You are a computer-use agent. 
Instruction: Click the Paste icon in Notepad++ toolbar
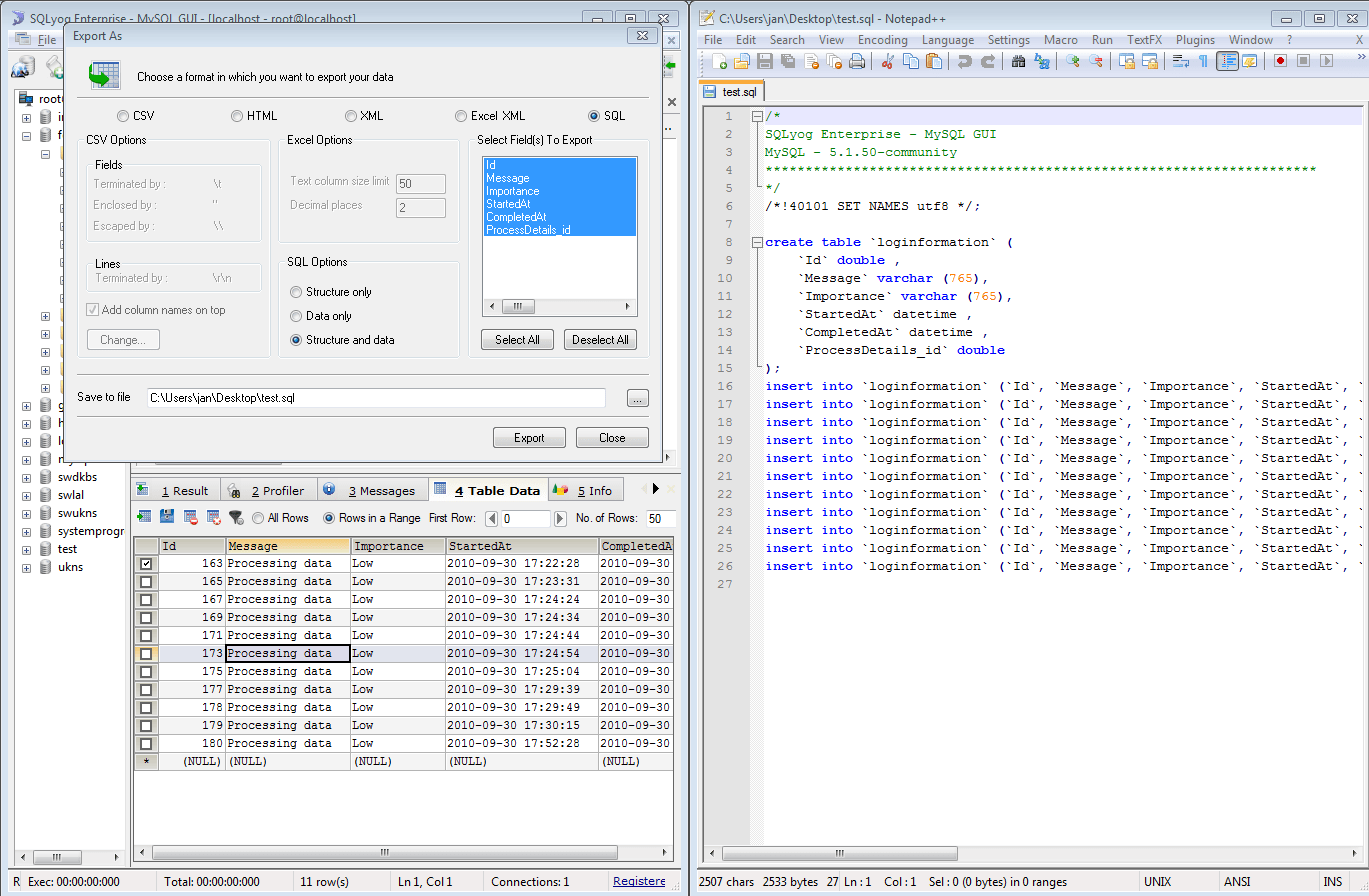934,61
